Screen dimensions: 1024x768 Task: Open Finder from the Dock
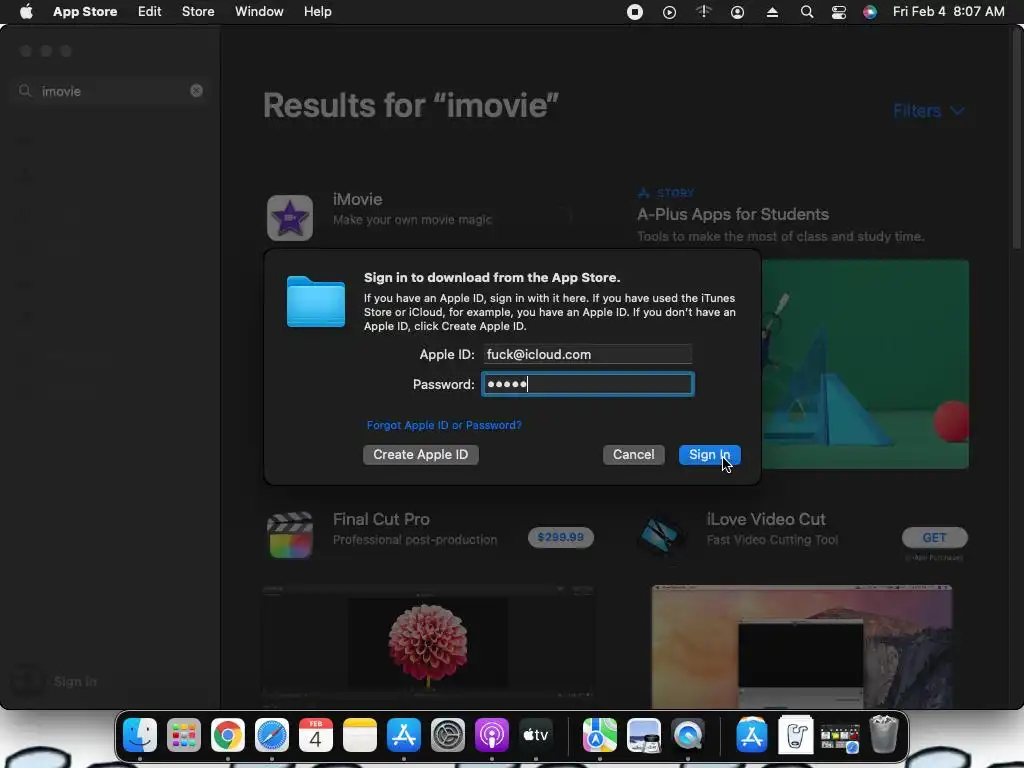140,735
